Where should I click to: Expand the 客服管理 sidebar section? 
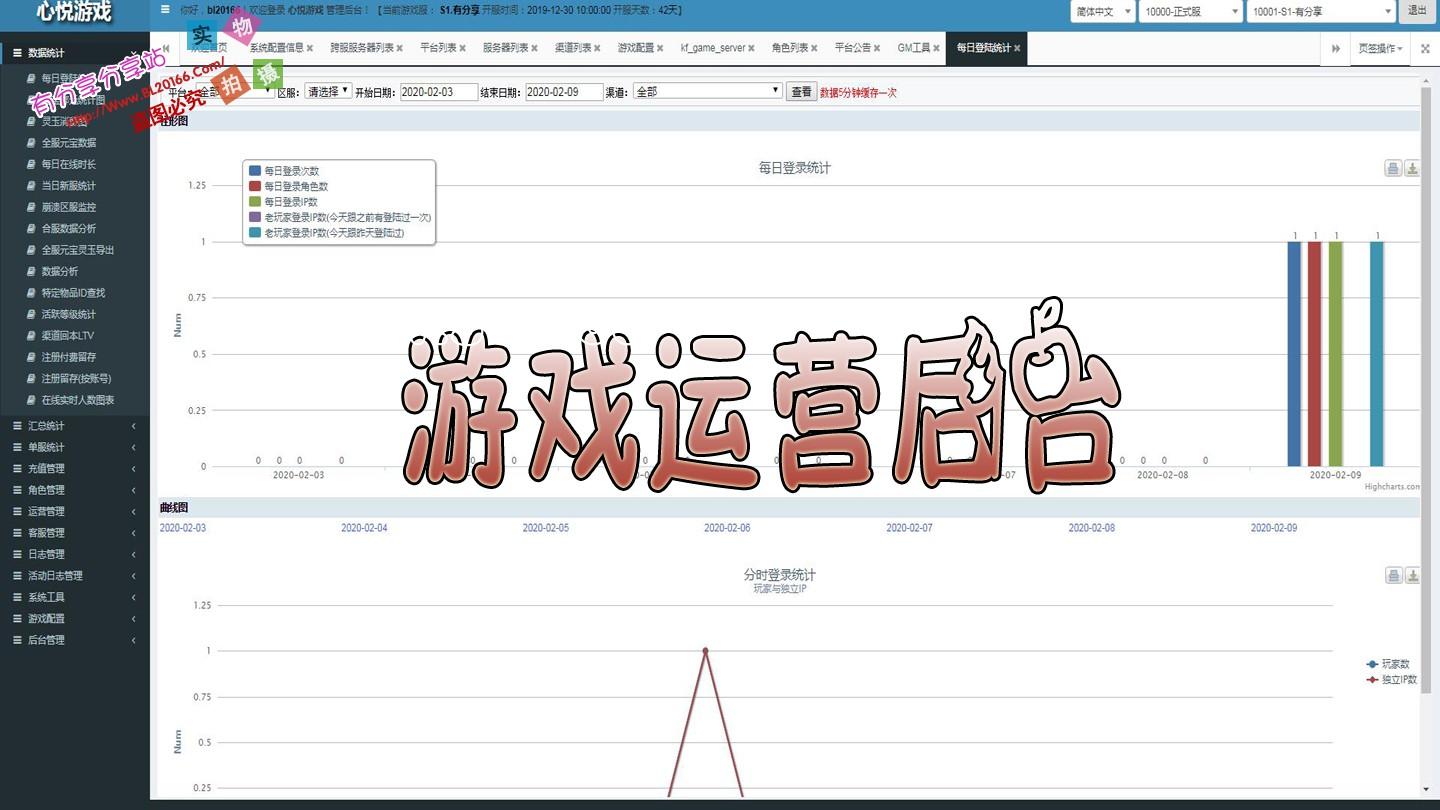(75, 533)
